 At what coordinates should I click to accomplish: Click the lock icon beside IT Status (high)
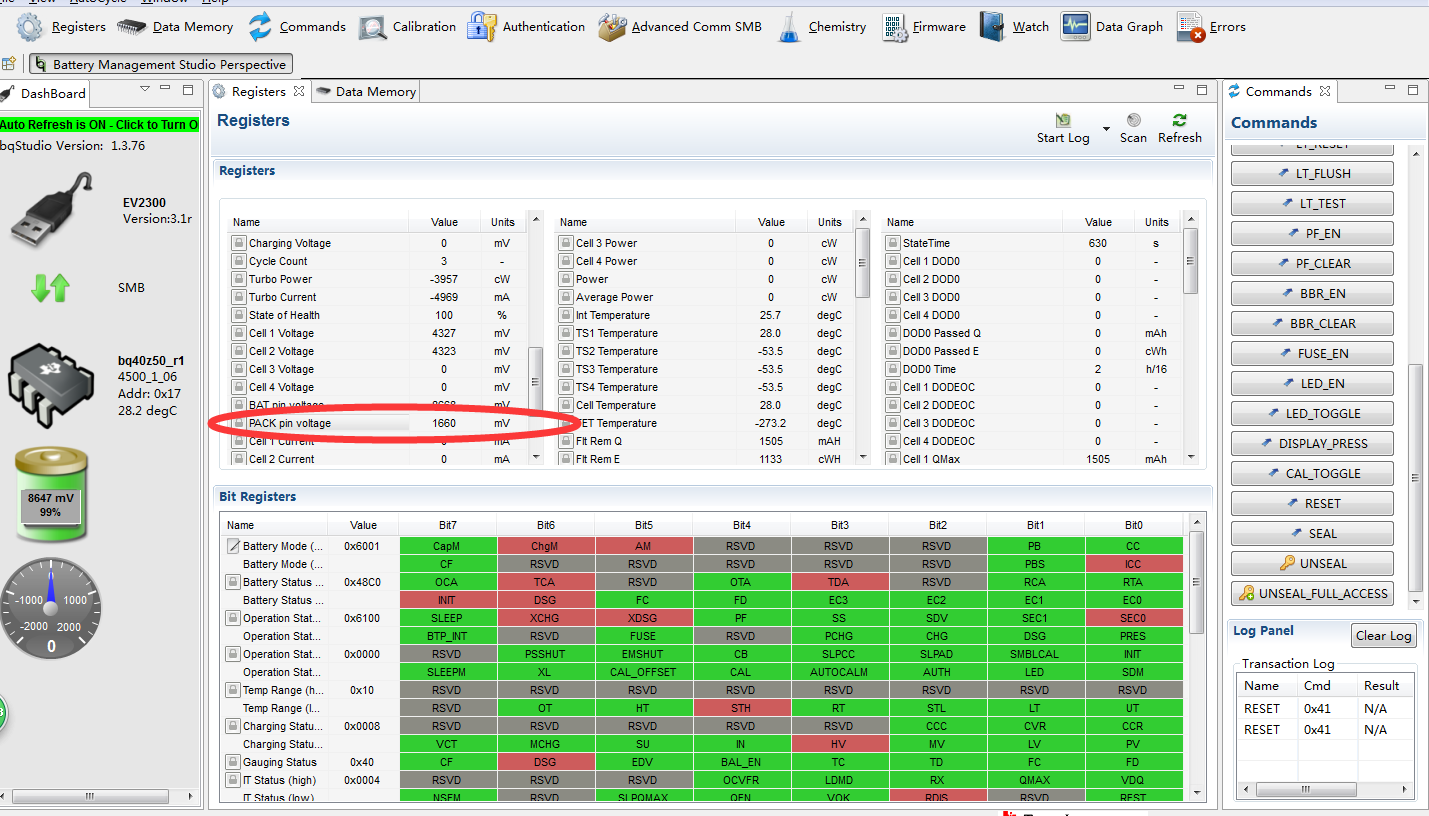click(233, 780)
